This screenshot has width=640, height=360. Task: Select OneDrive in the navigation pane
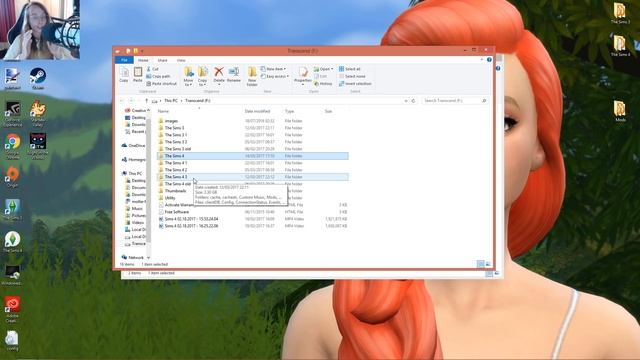point(133,145)
